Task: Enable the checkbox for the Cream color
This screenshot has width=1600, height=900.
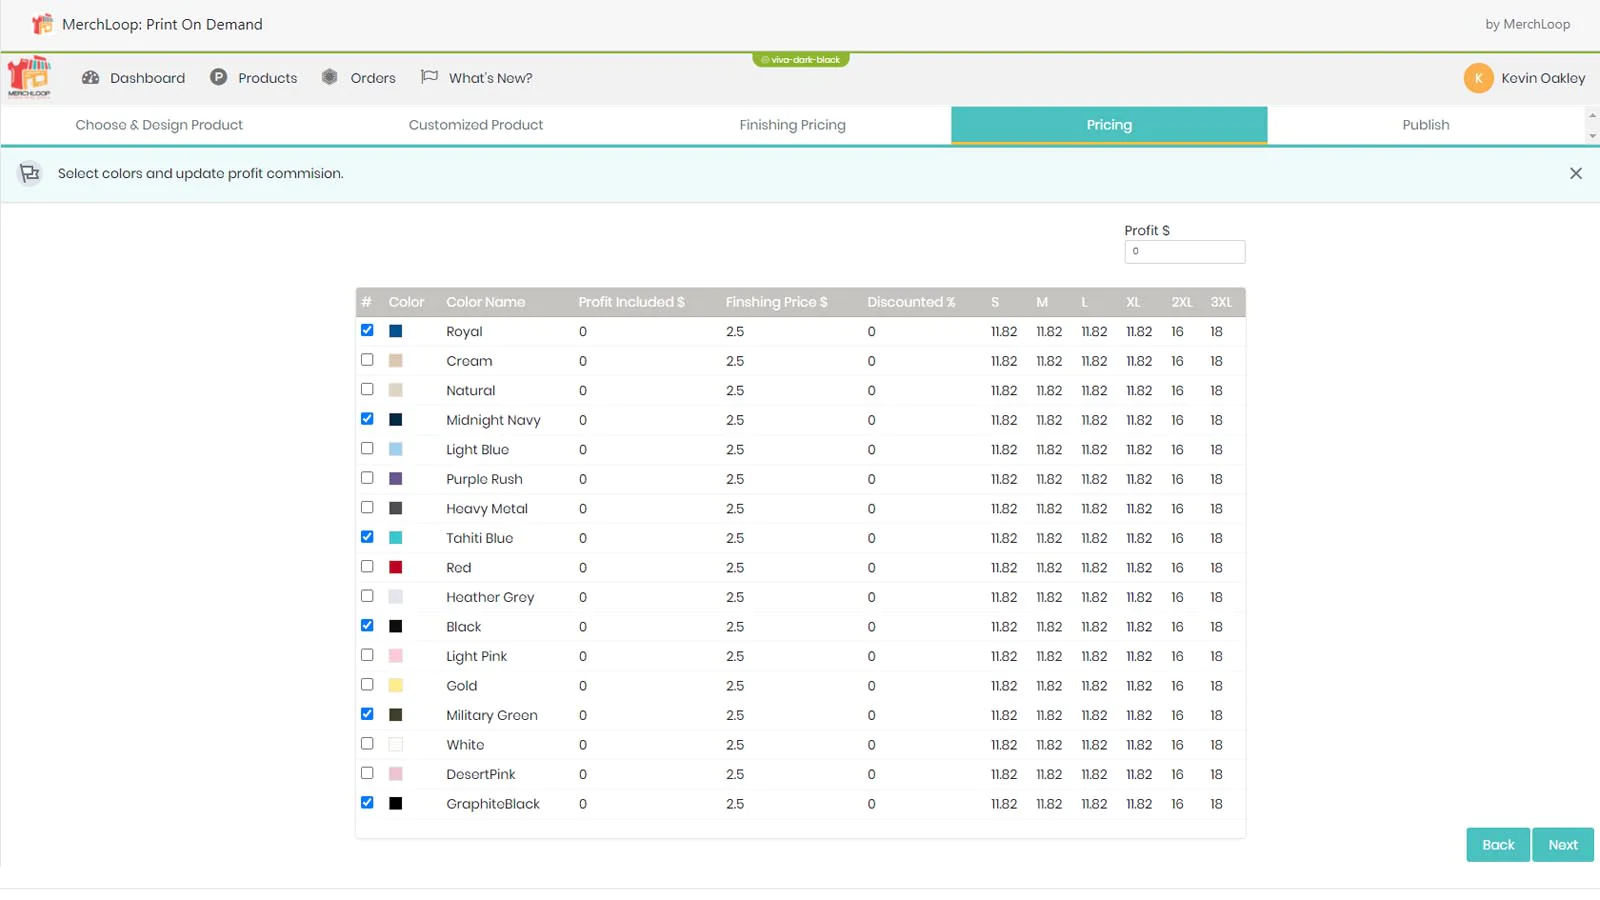Action: [367, 359]
